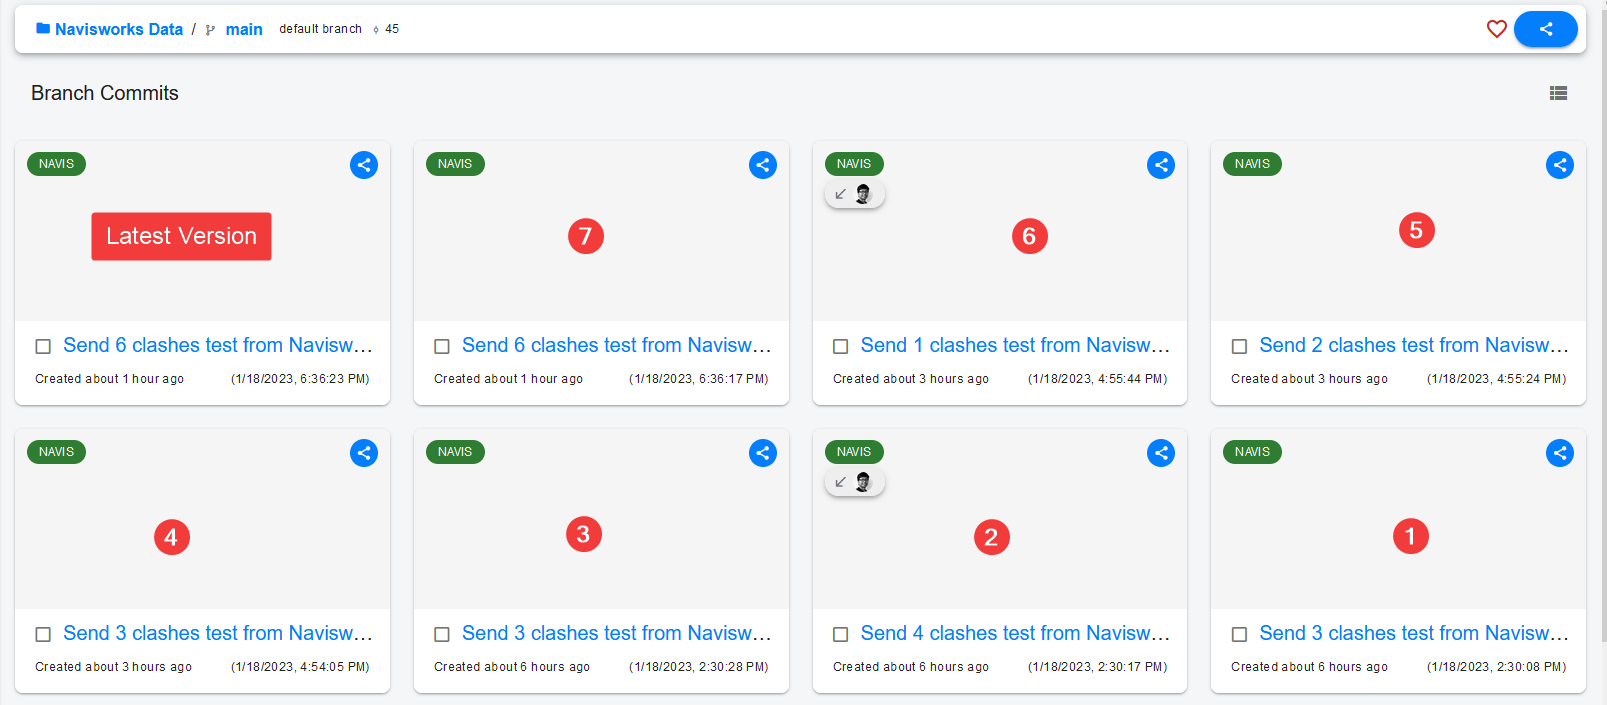Click the heart favorite icon

[x=1496, y=29]
